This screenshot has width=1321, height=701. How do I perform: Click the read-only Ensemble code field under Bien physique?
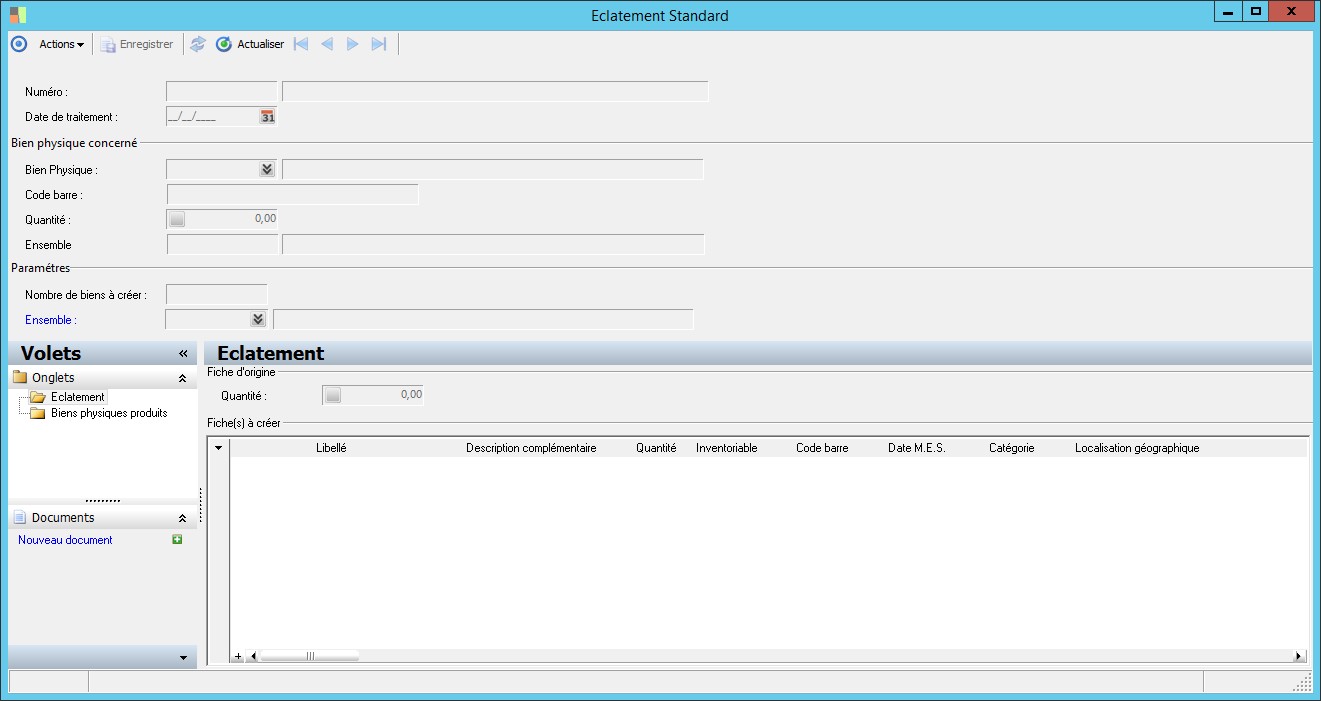(222, 244)
